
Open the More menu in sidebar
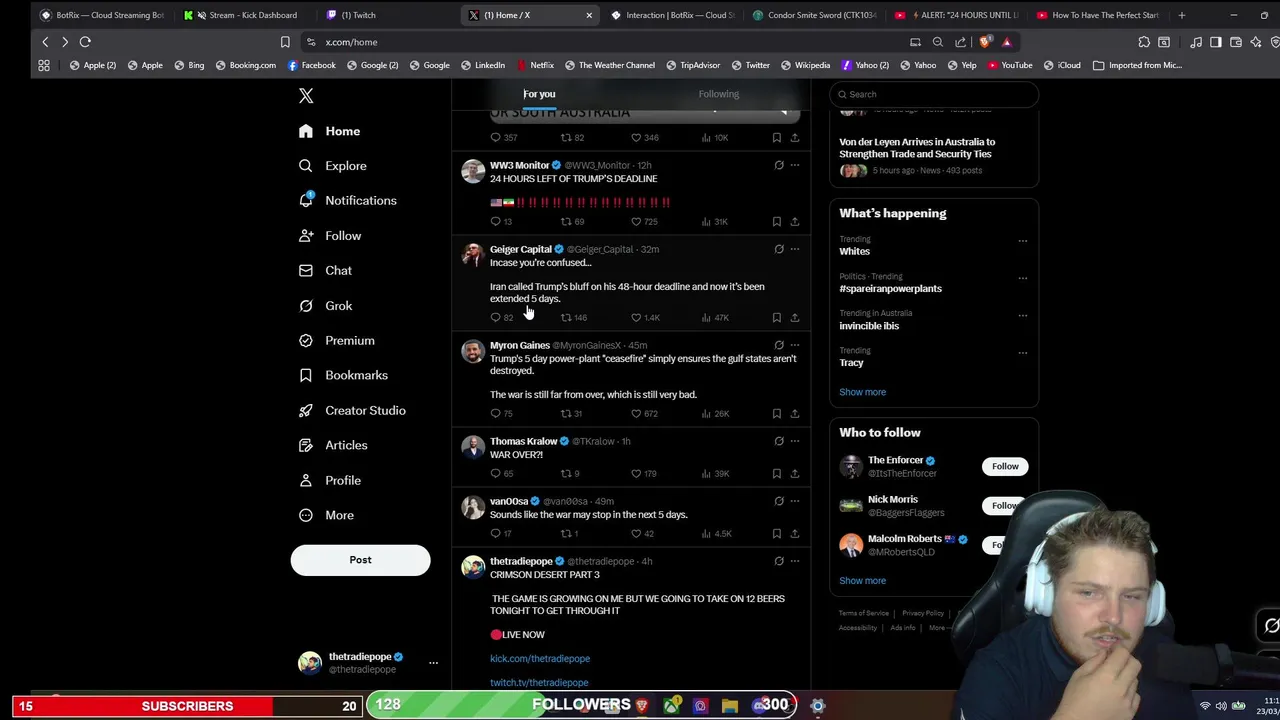click(x=326, y=515)
